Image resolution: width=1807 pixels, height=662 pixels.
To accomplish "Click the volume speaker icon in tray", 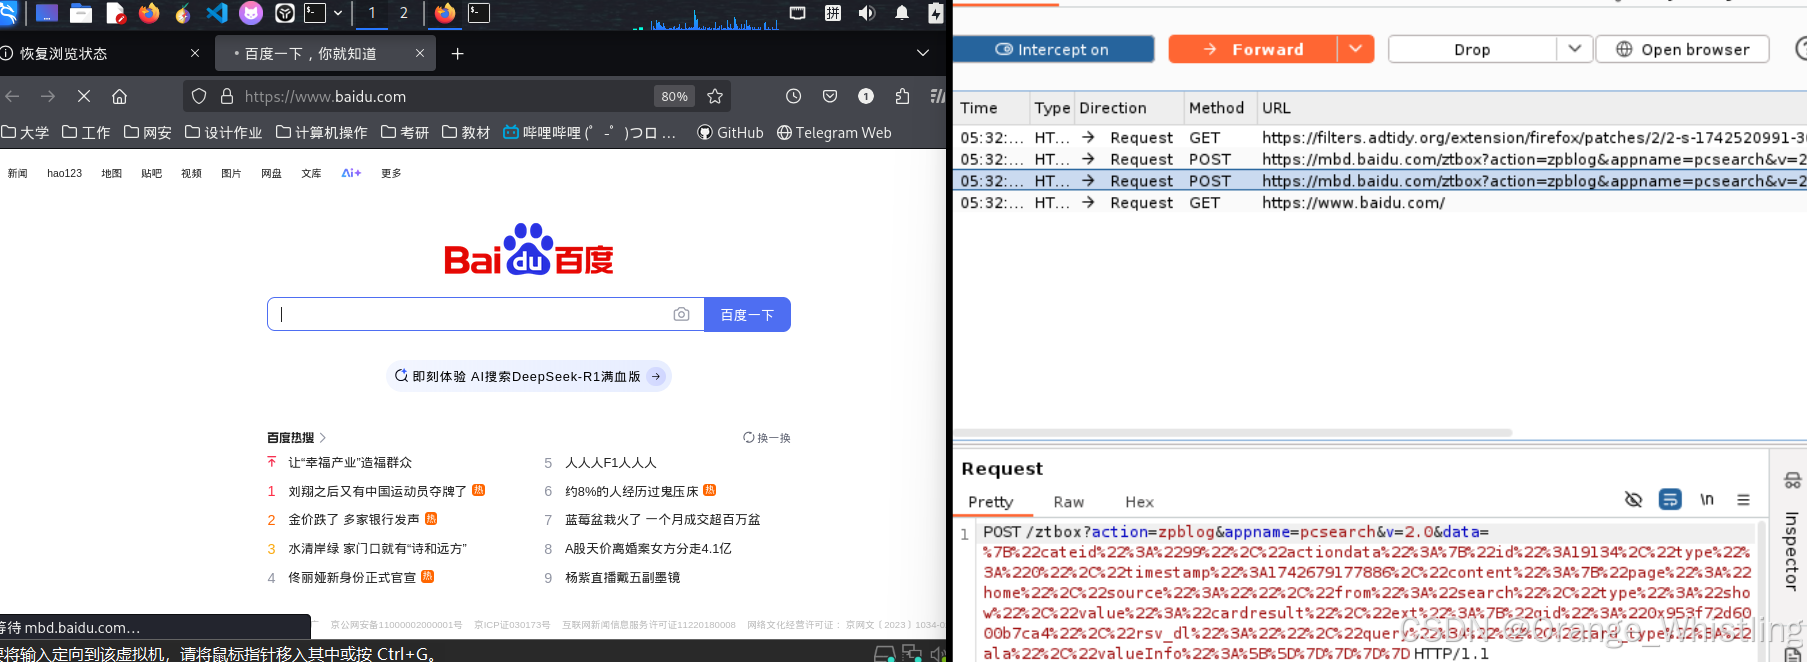I will pyautogui.click(x=867, y=13).
